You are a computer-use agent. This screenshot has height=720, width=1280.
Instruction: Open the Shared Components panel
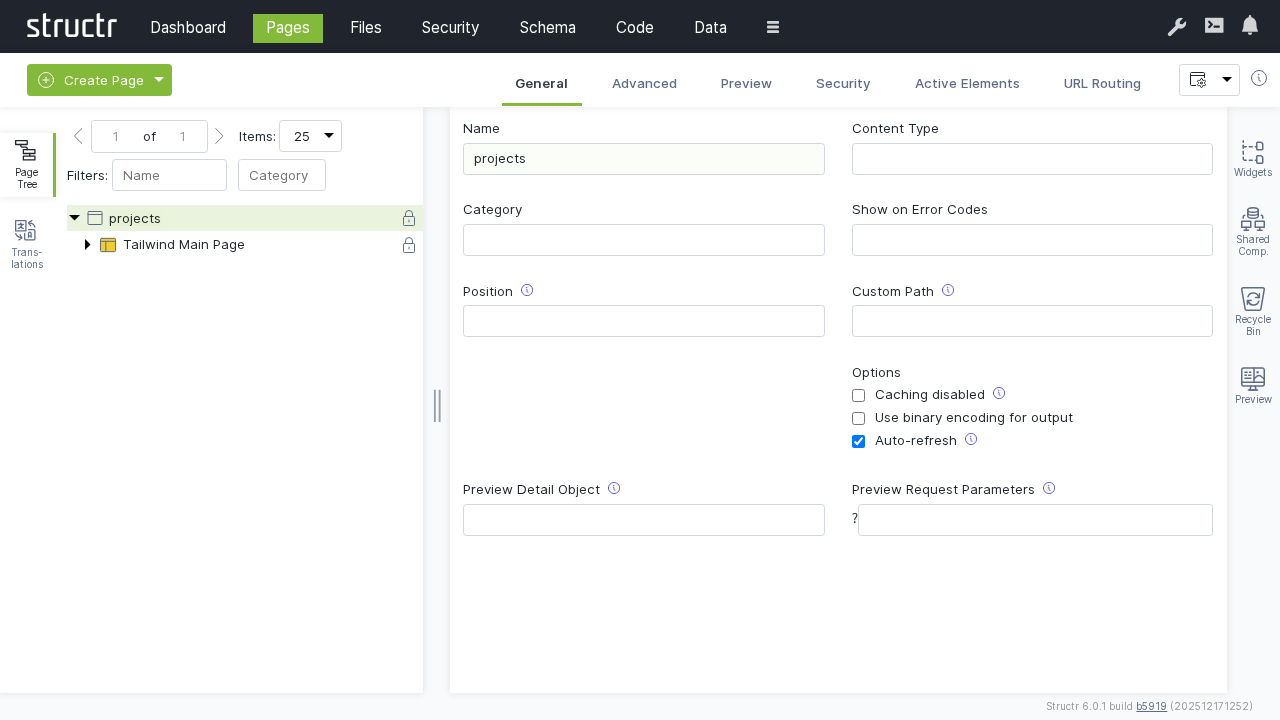(1252, 231)
